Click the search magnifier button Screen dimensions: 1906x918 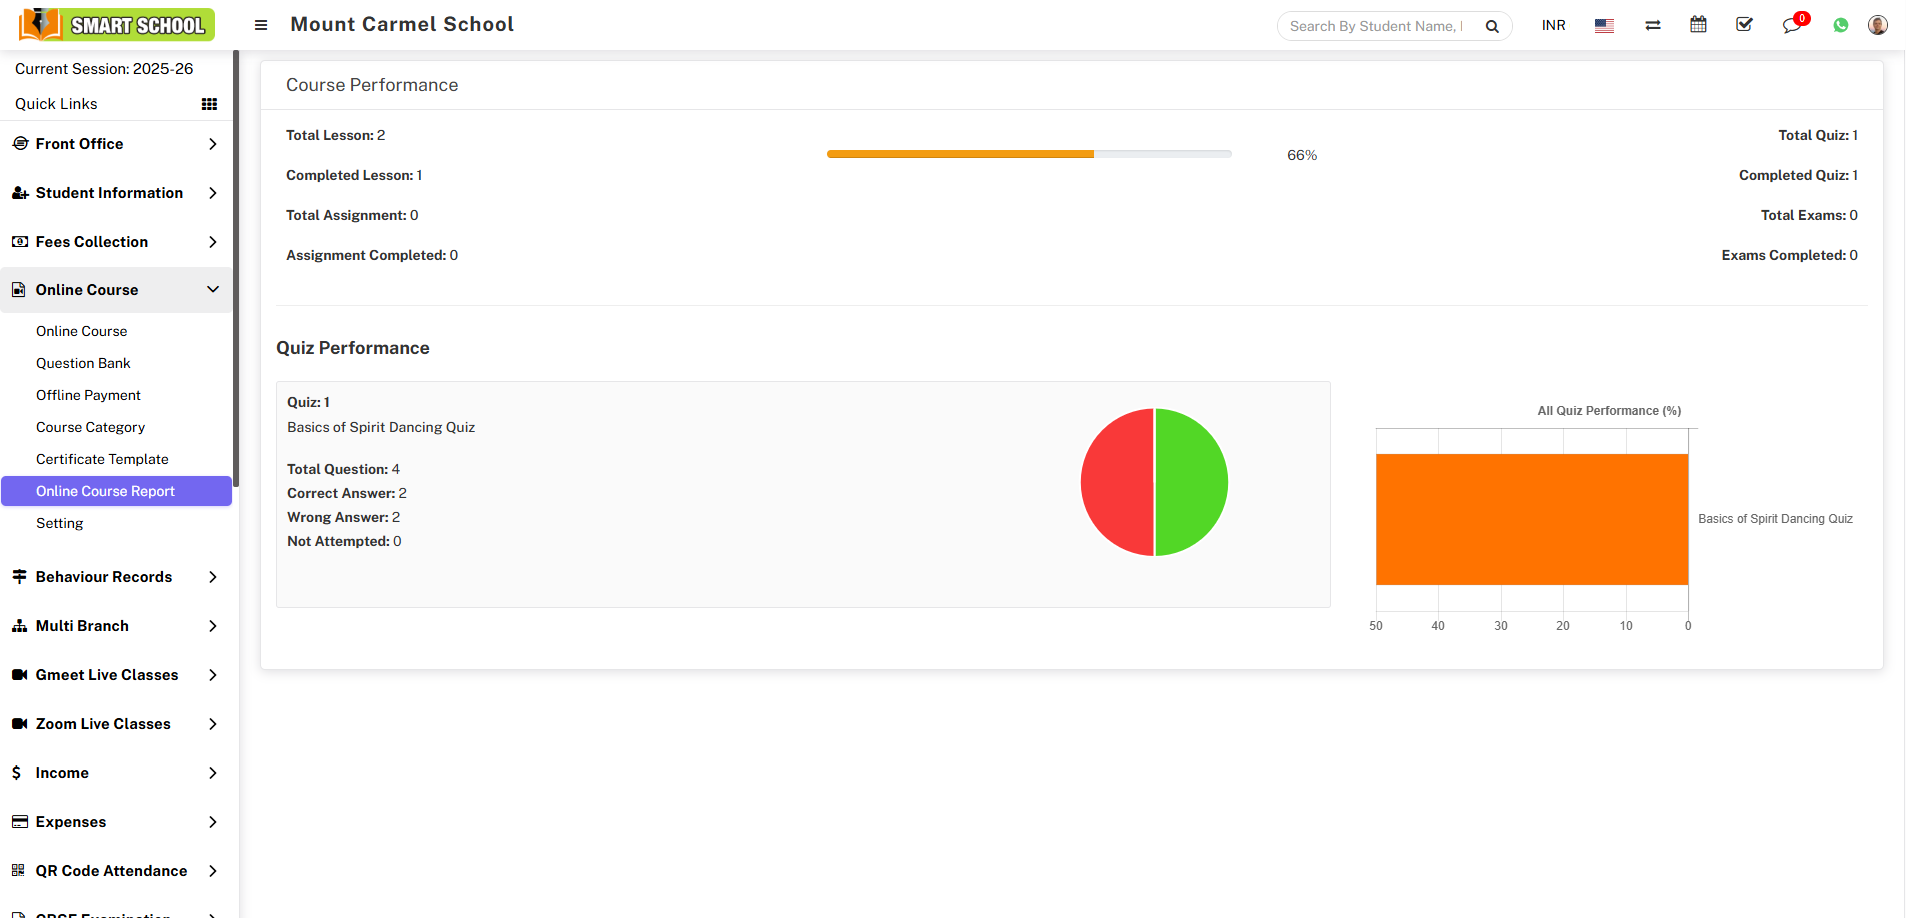(1492, 27)
